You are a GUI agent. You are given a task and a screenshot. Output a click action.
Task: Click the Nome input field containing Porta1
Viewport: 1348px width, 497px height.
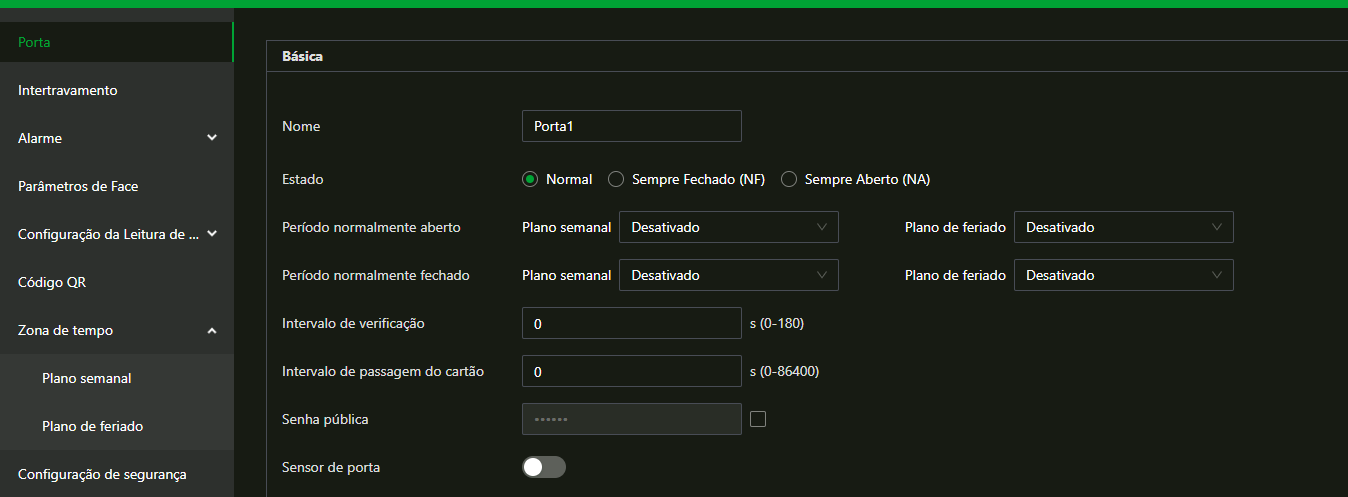632,126
